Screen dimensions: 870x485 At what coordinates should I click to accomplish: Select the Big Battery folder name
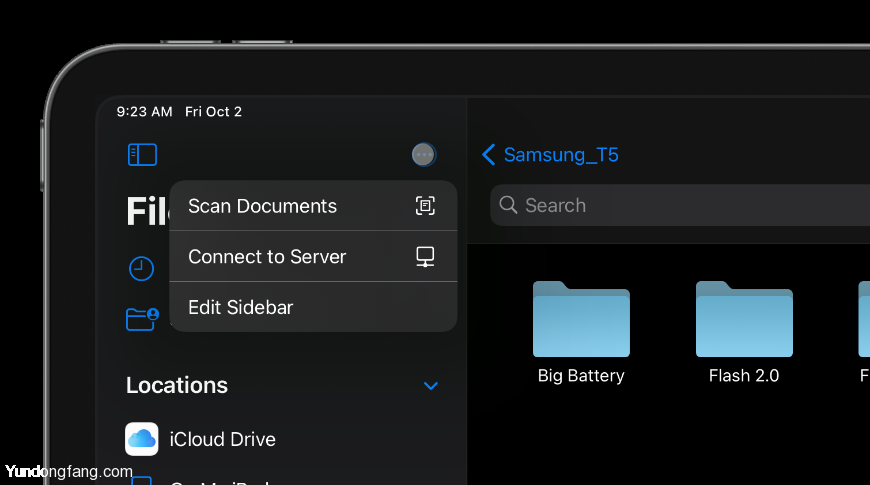click(x=581, y=376)
